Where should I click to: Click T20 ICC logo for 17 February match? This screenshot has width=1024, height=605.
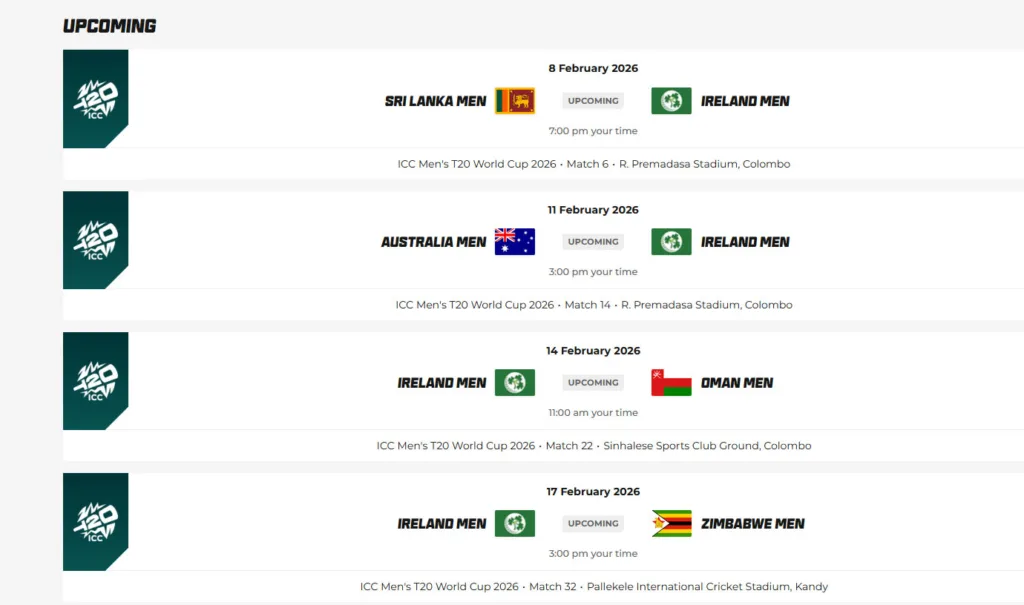[x=96, y=521]
